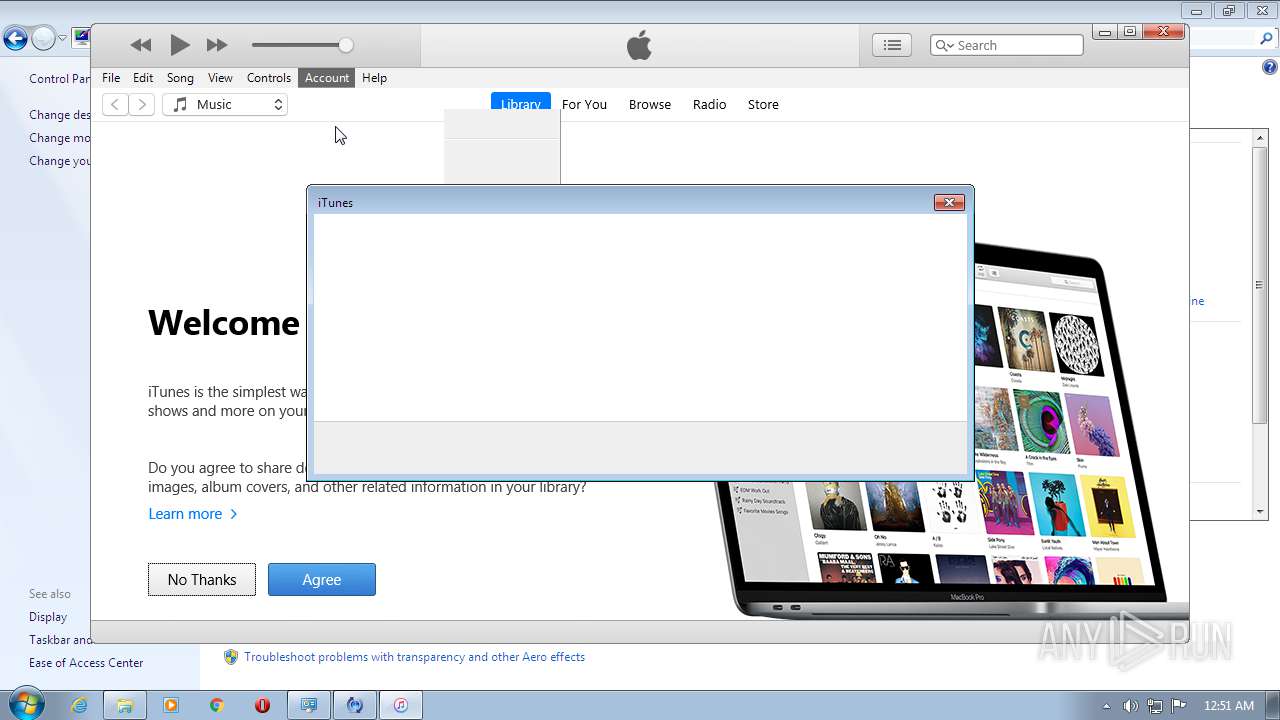Viewport: 1280px width, 720px height.
Task: Open the Controls menu
Action: [x=269, y=78]
